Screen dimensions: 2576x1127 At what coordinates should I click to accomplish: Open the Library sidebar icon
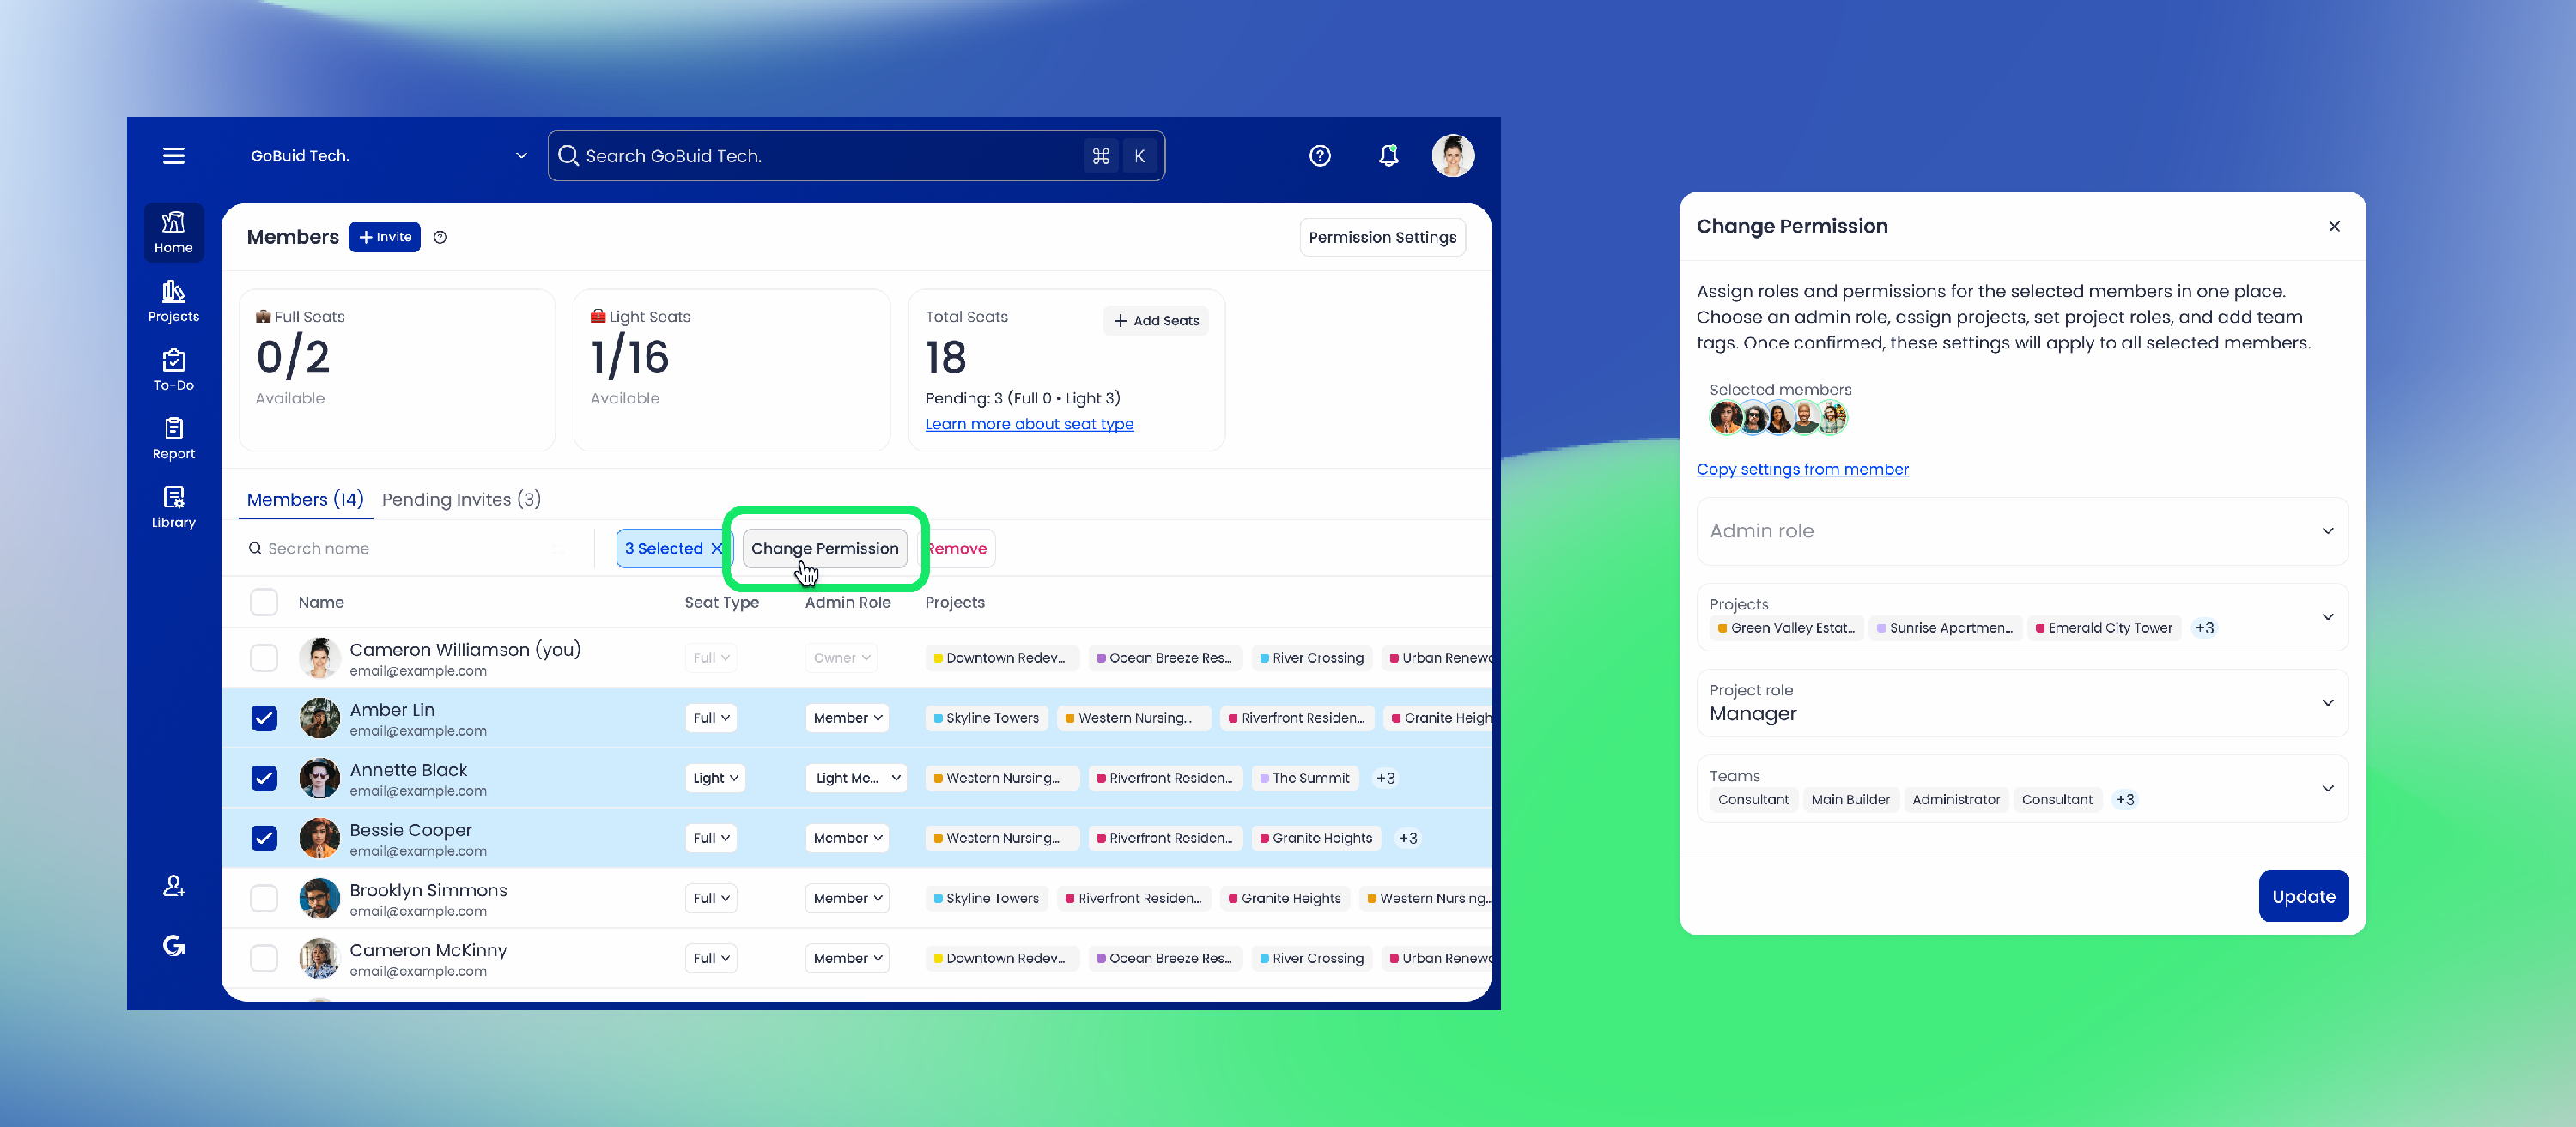click(173, 506)
